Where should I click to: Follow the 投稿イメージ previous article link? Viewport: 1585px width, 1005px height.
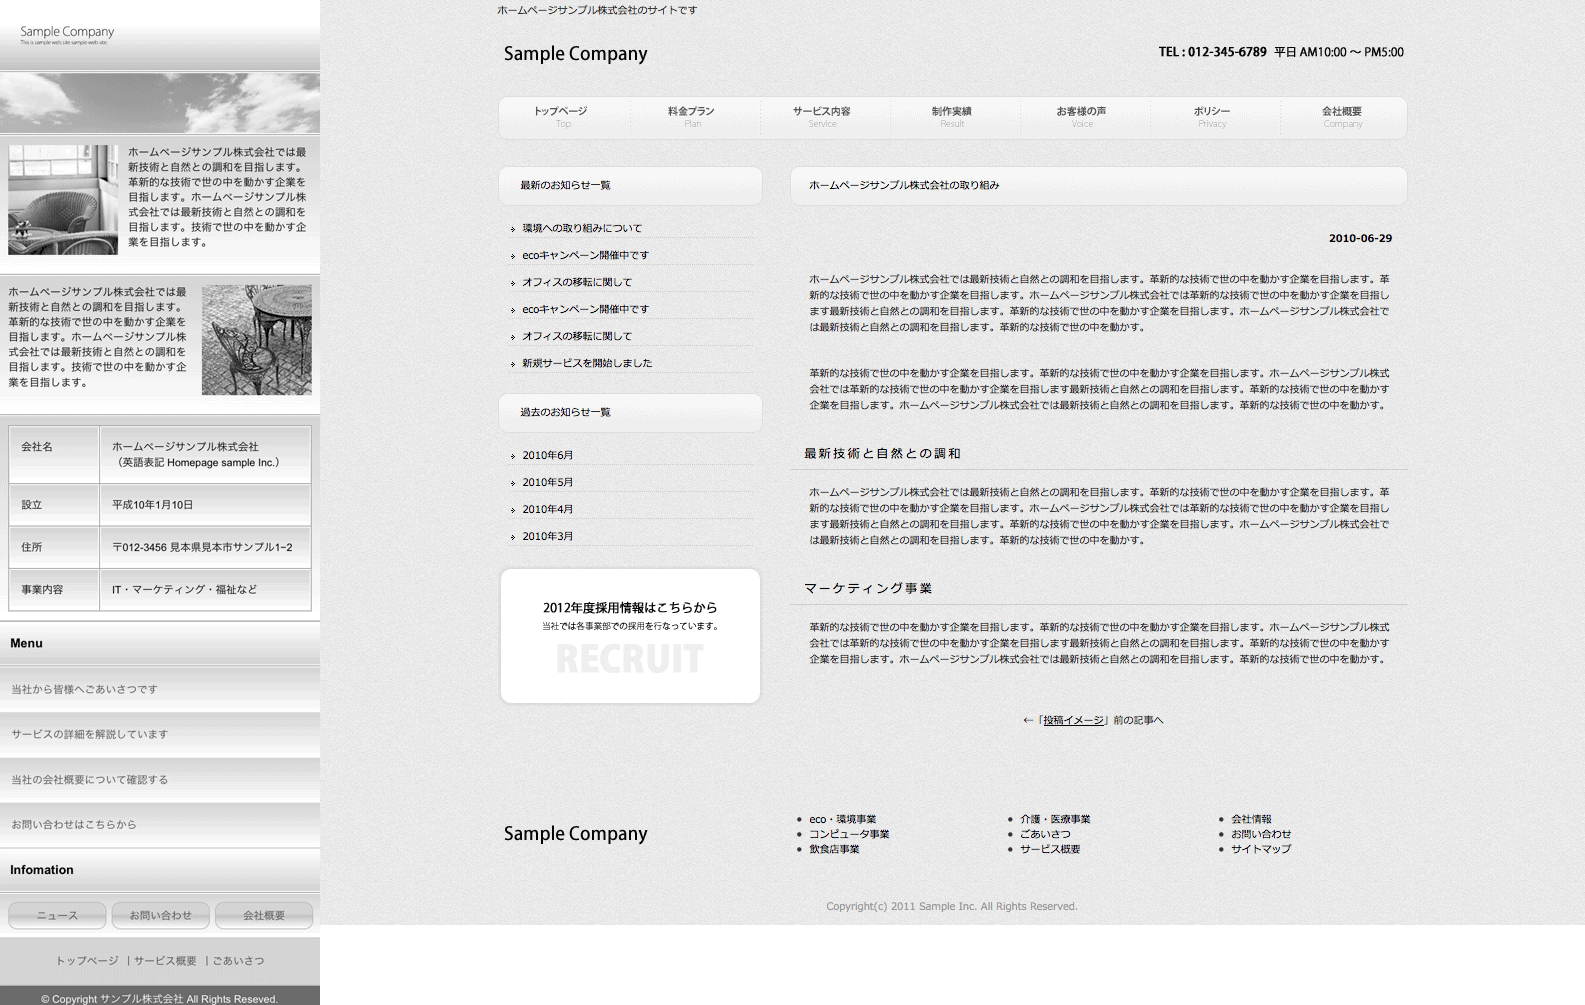click(1073, 721)
